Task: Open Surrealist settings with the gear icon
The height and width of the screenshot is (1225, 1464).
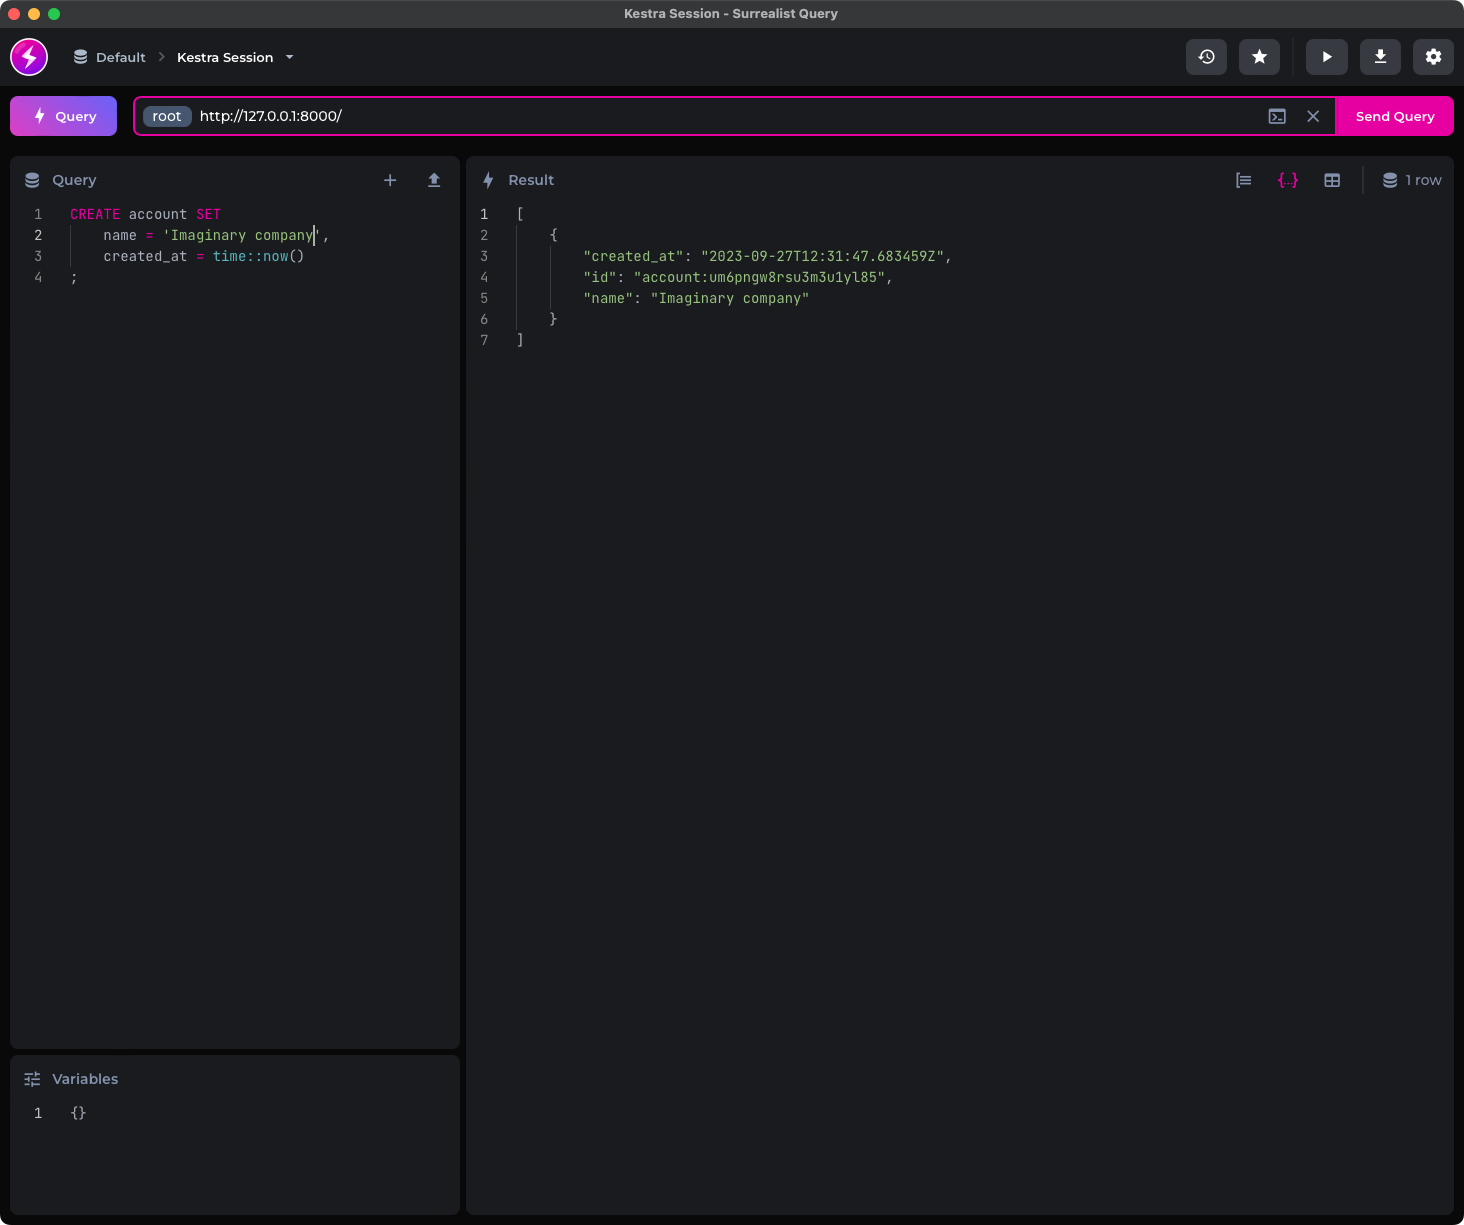Action: click(x=1433, y=57)
